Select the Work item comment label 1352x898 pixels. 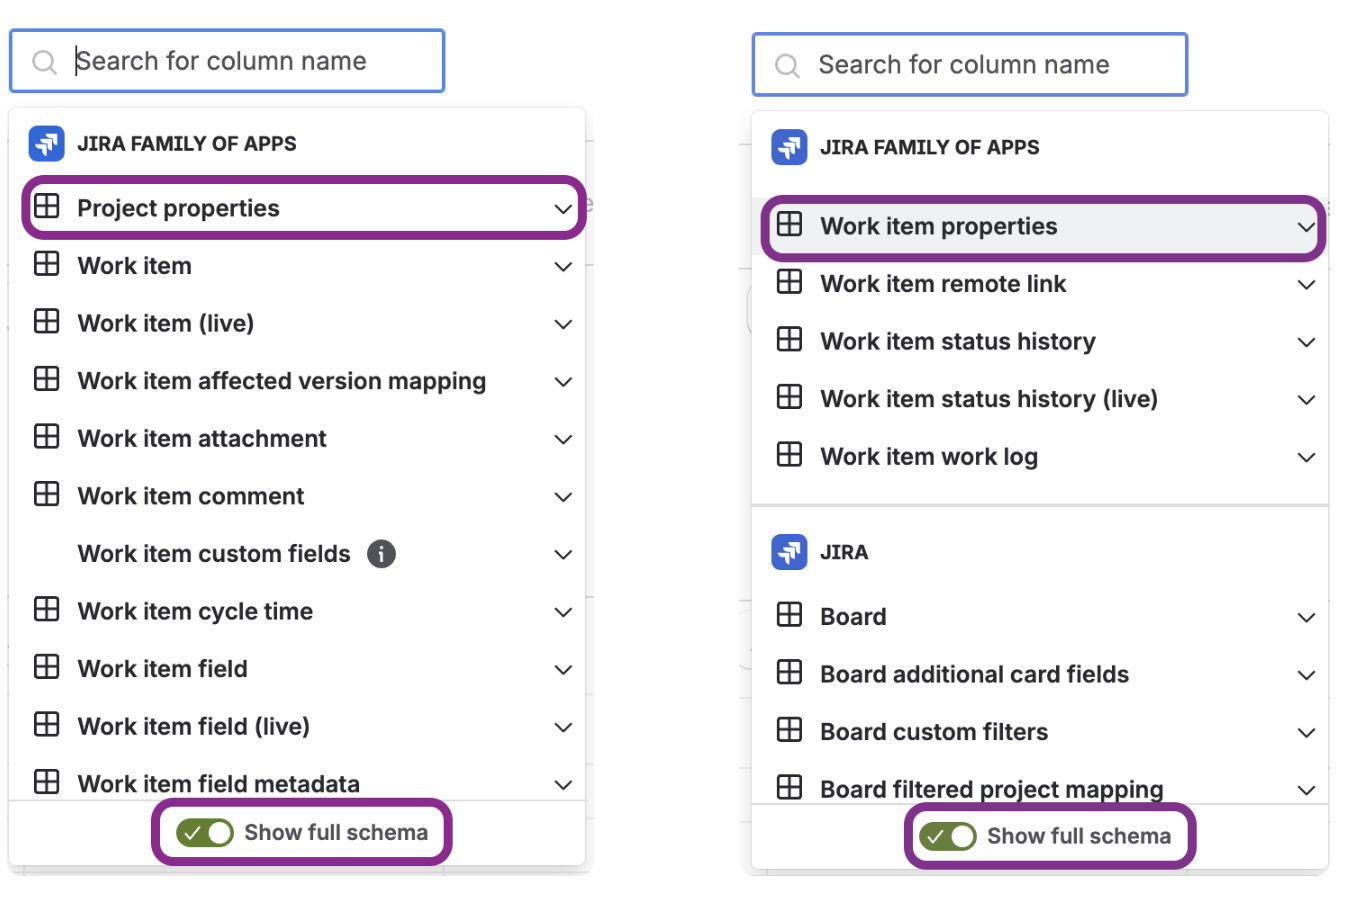(x=191, y=496)
